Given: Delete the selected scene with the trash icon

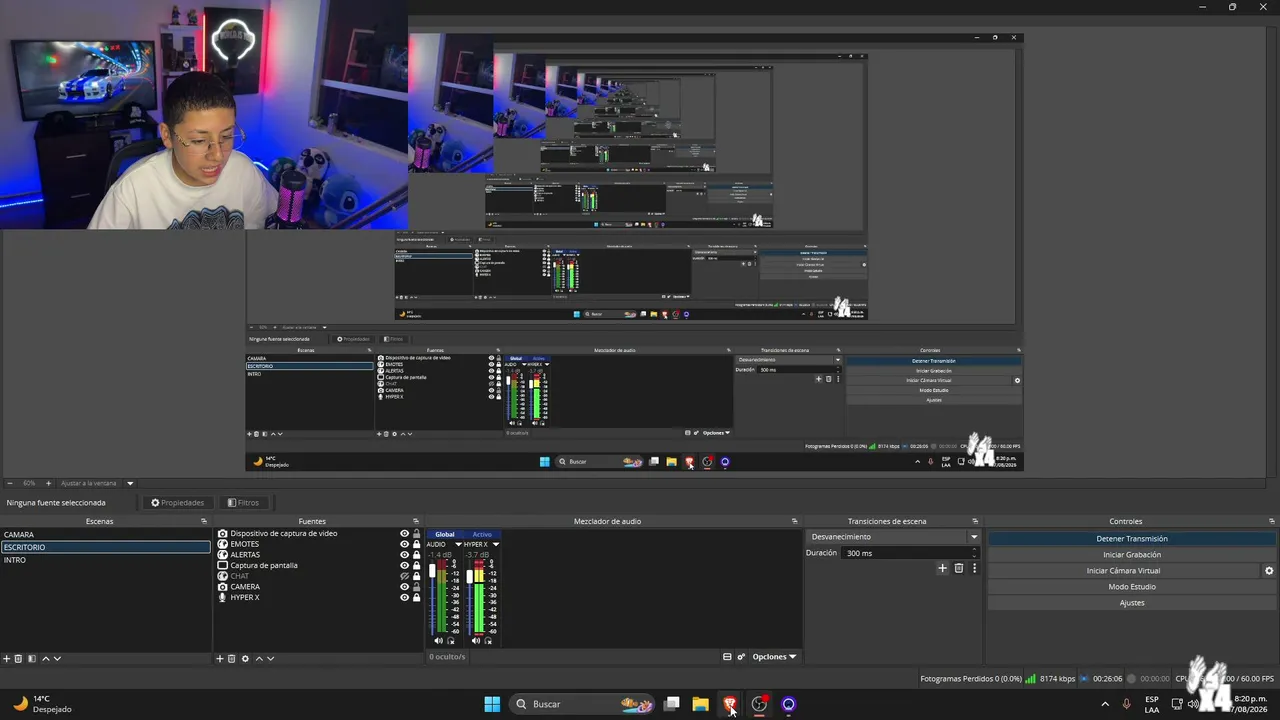Looking at the screenshot, I should [x=18, y=658].
